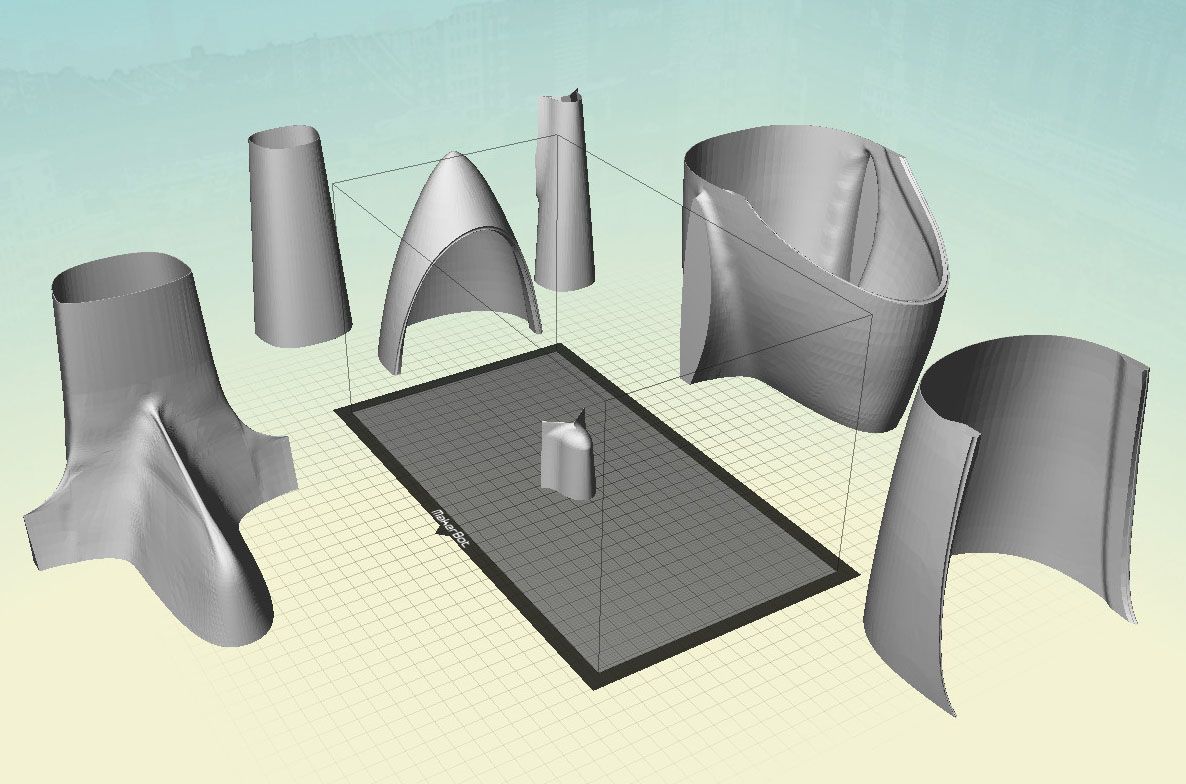Click the nearest bottom corner of the build plate
The image size is (1186, 784).
[603, 685]
